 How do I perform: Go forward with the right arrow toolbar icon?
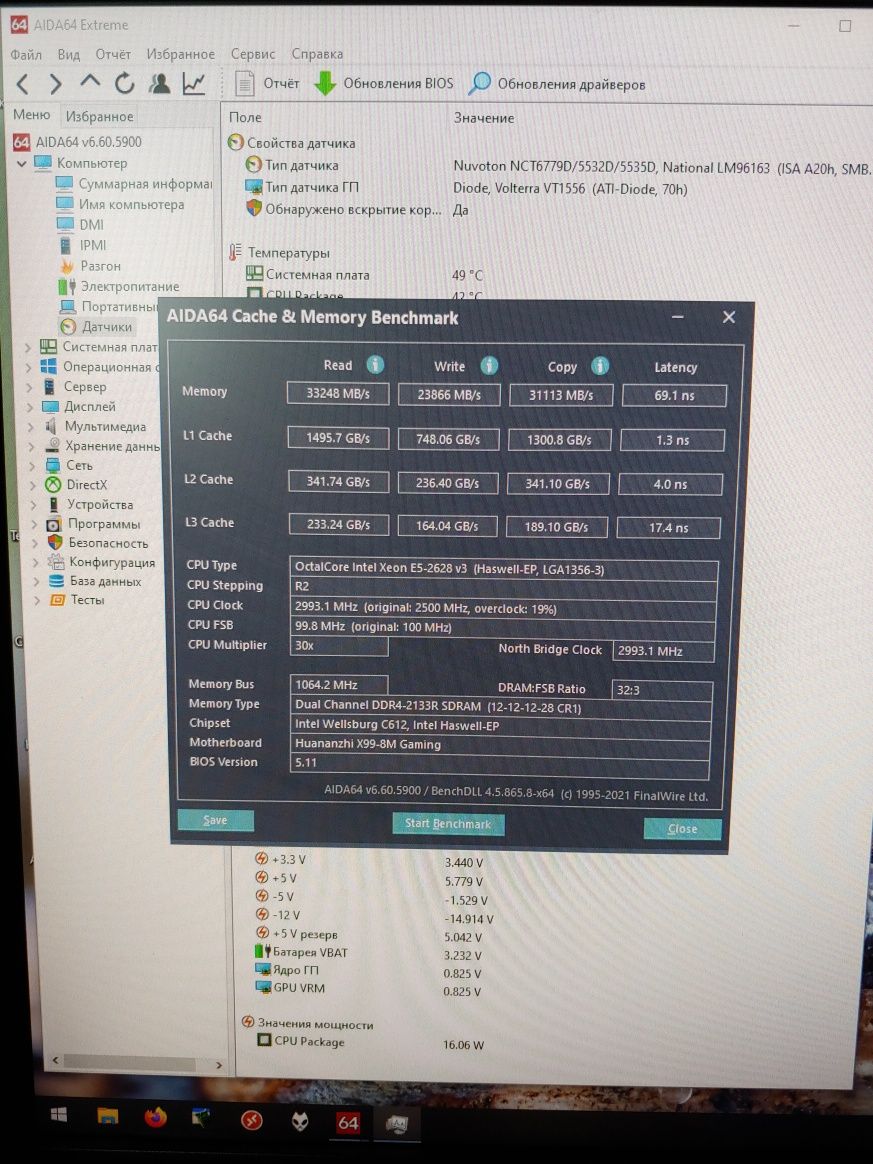click(56, 84)
